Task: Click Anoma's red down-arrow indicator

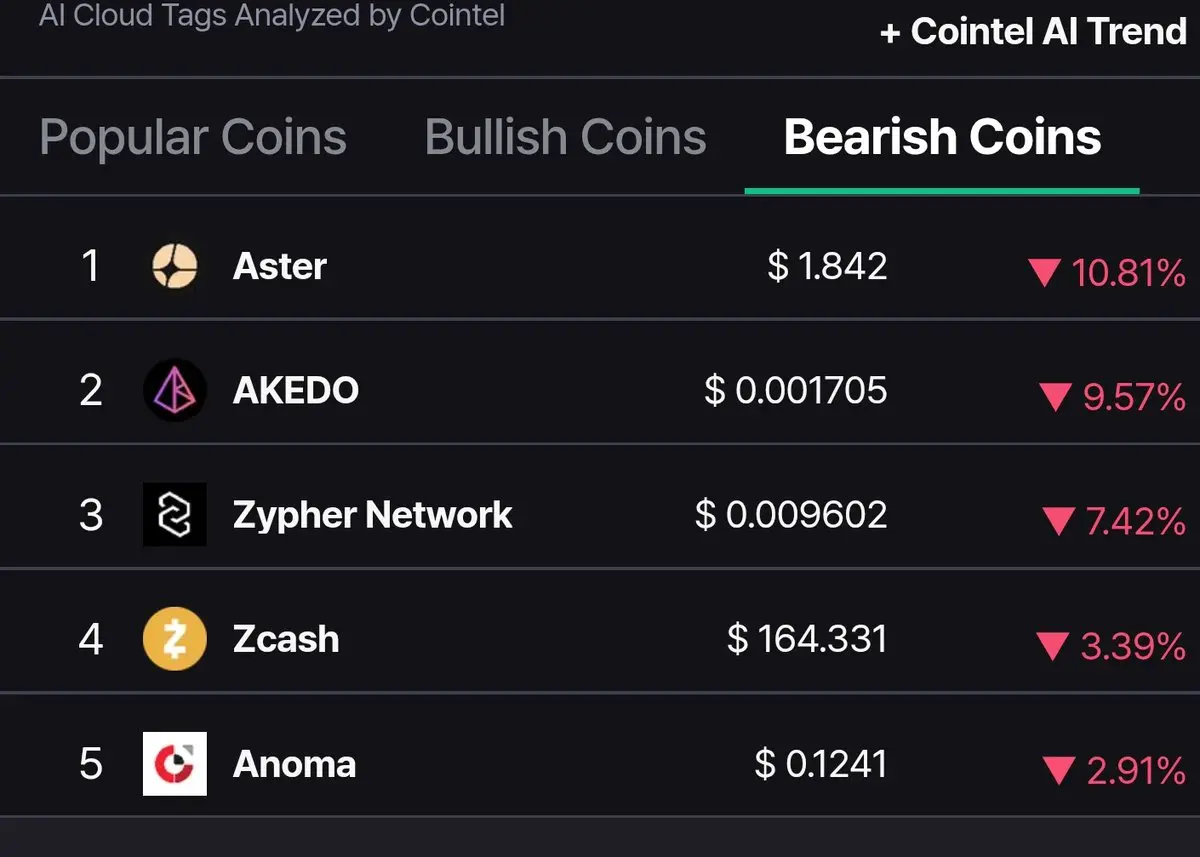Action: [1057, 771]
